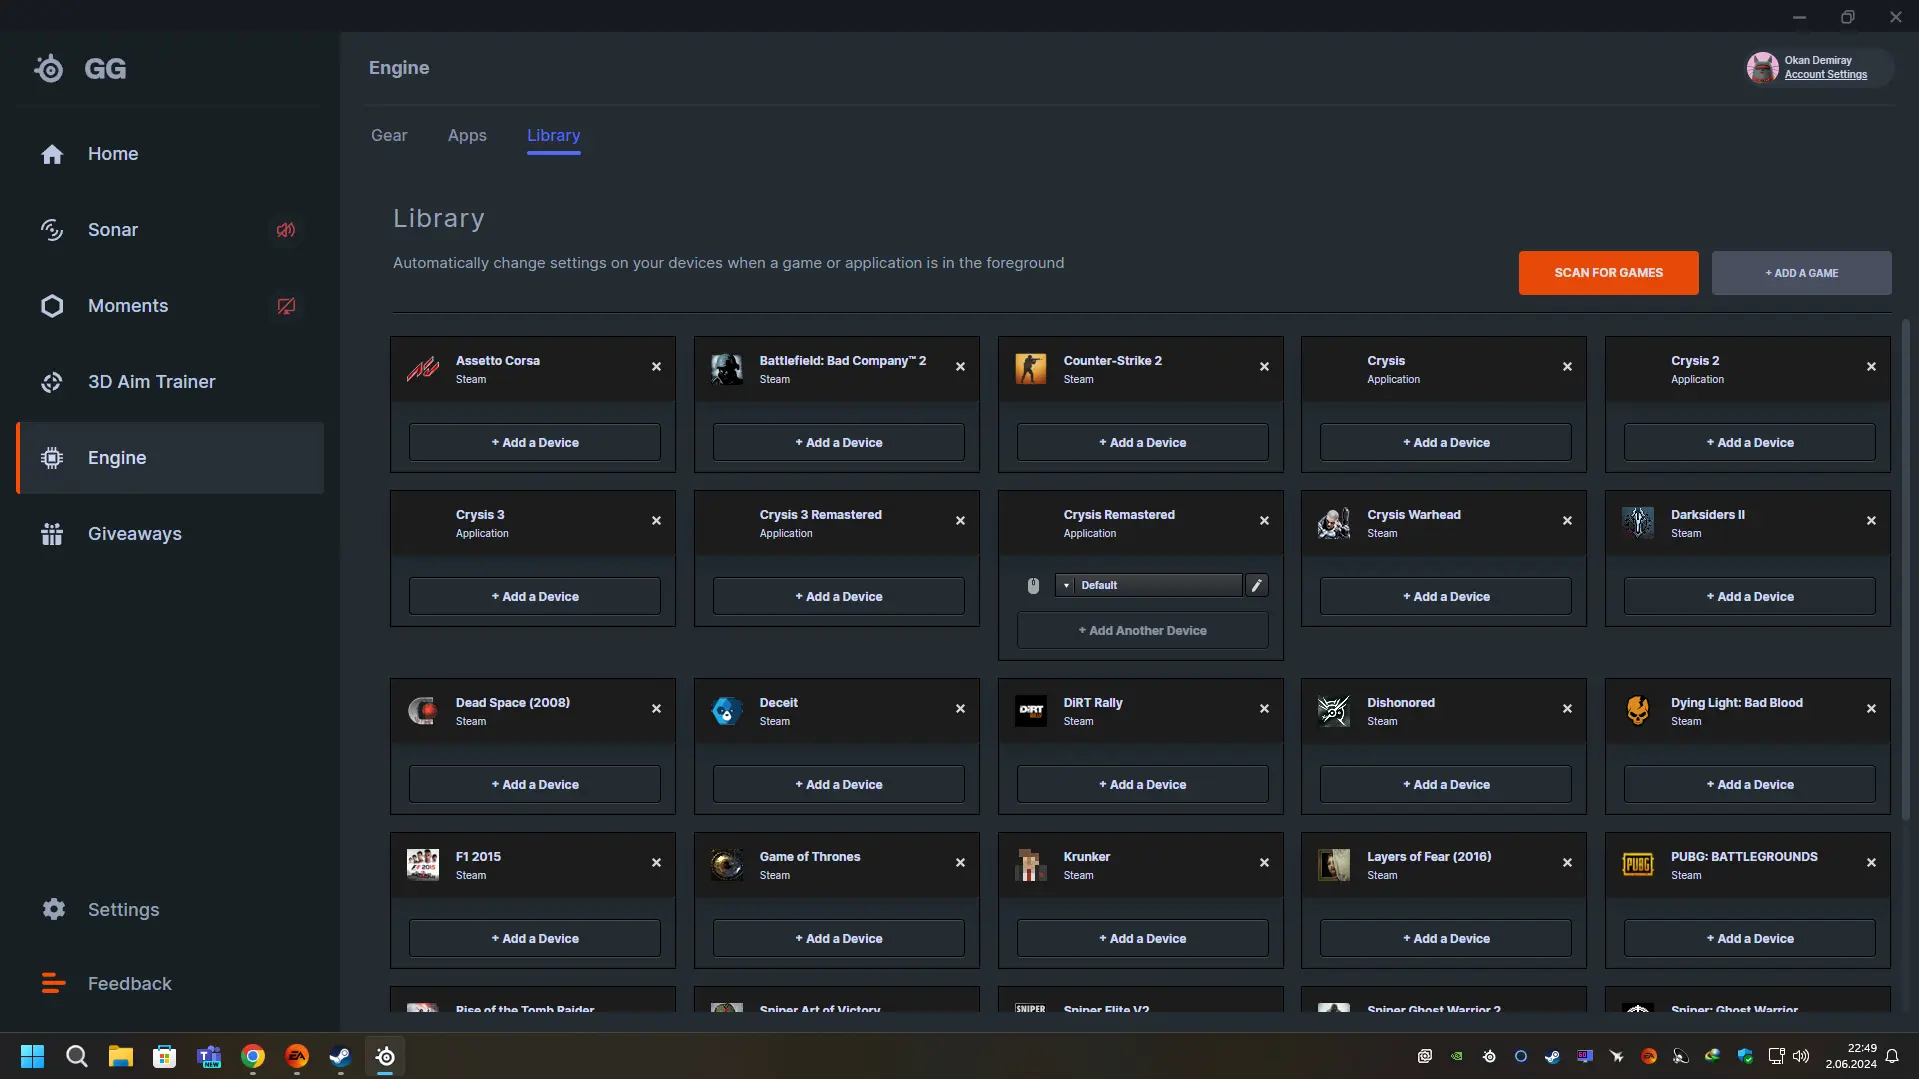1919x1079 pixels.
Task: Select the Library tab
Action: coord(553,136)
